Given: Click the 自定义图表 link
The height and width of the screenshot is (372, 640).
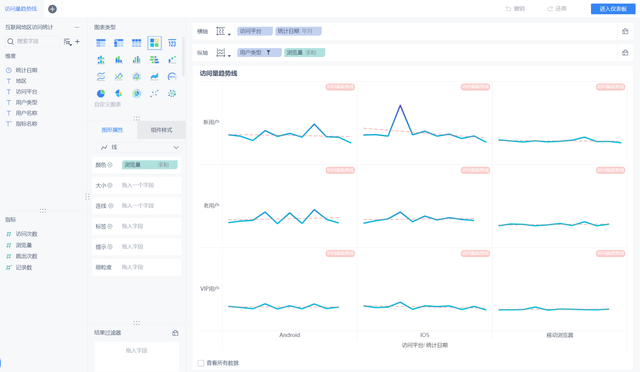Looking at the screenshot, I should tap(107, 105).
